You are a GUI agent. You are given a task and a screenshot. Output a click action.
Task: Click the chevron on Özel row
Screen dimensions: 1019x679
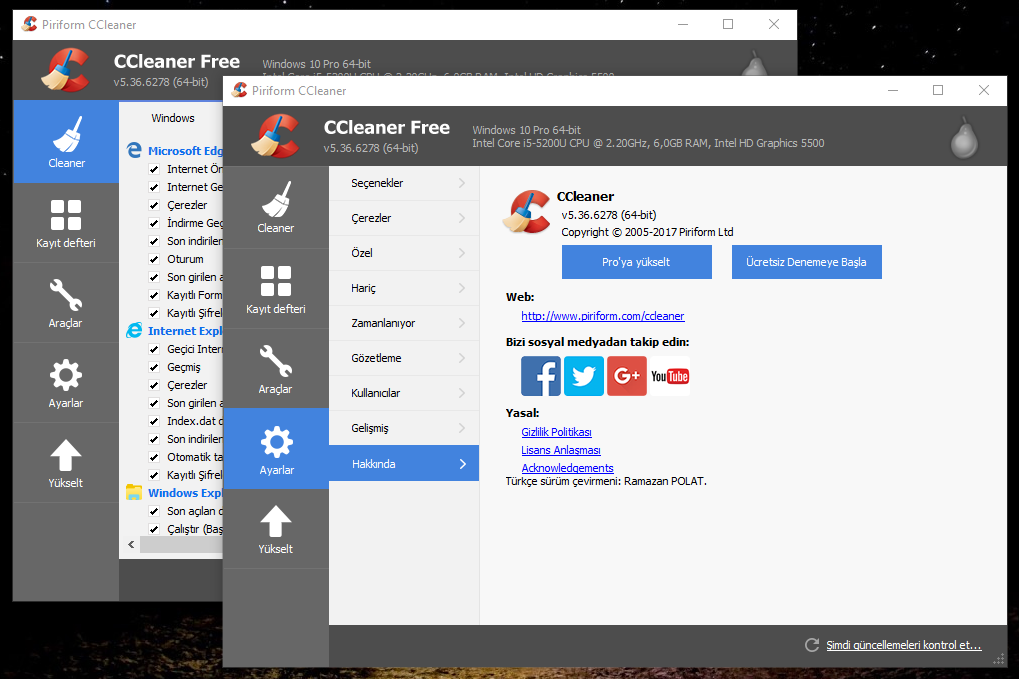pyautogui.click(x=462, y=253)
